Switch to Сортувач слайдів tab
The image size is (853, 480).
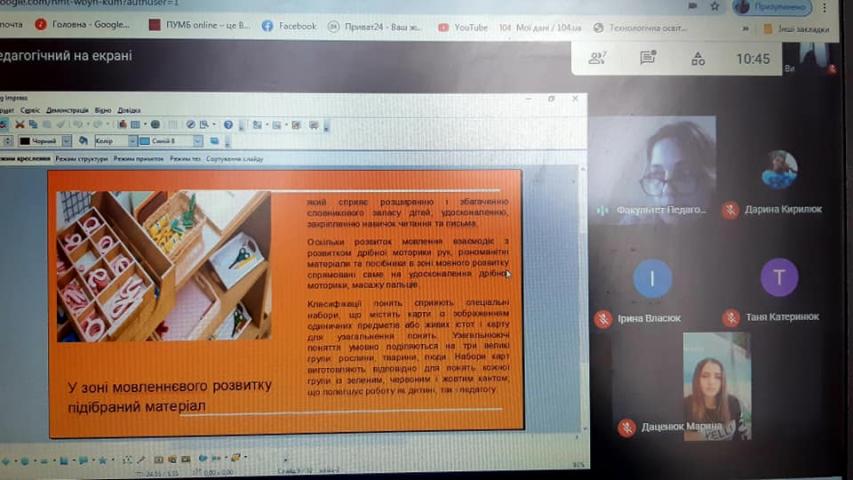click(x=234, y=158)
